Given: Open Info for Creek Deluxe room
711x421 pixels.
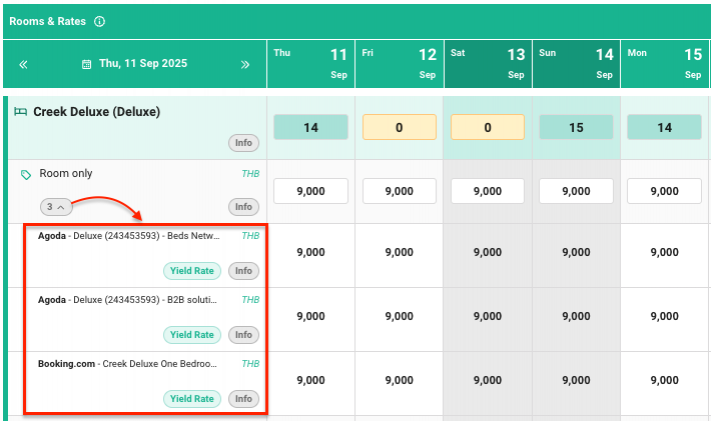Looking at the screenshot, I should click(243, 143).
